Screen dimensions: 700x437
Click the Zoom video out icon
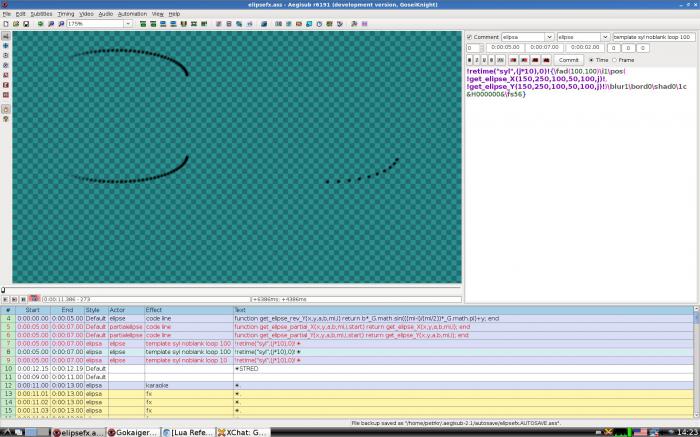pyautogui.click(x=61, y=24)
